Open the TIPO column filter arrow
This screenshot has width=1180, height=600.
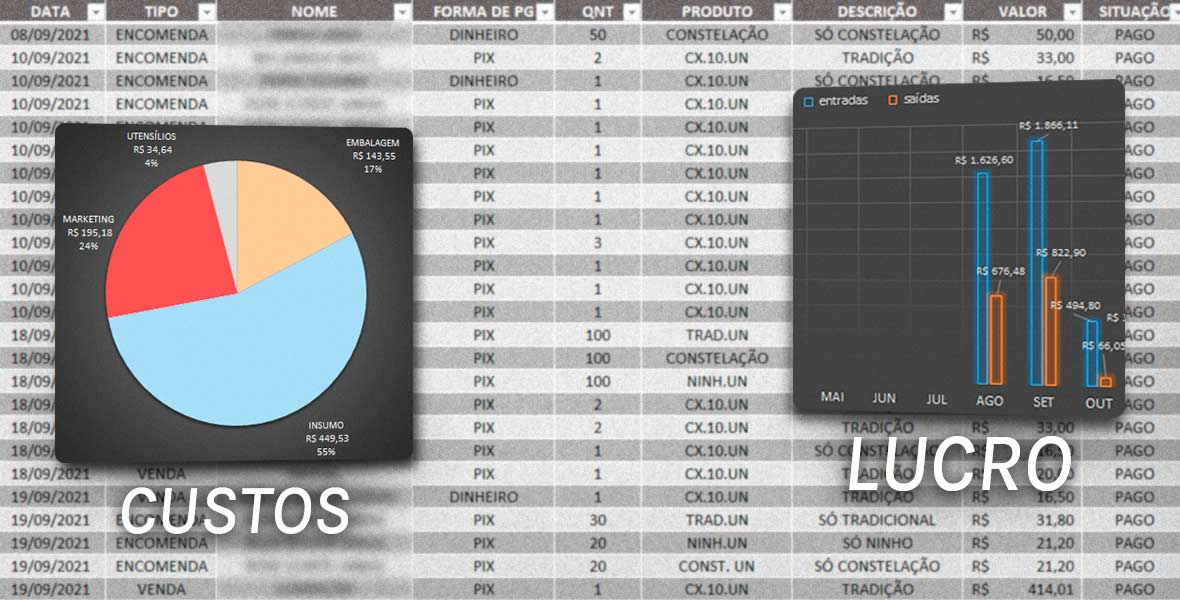click(x=206, y=12)
